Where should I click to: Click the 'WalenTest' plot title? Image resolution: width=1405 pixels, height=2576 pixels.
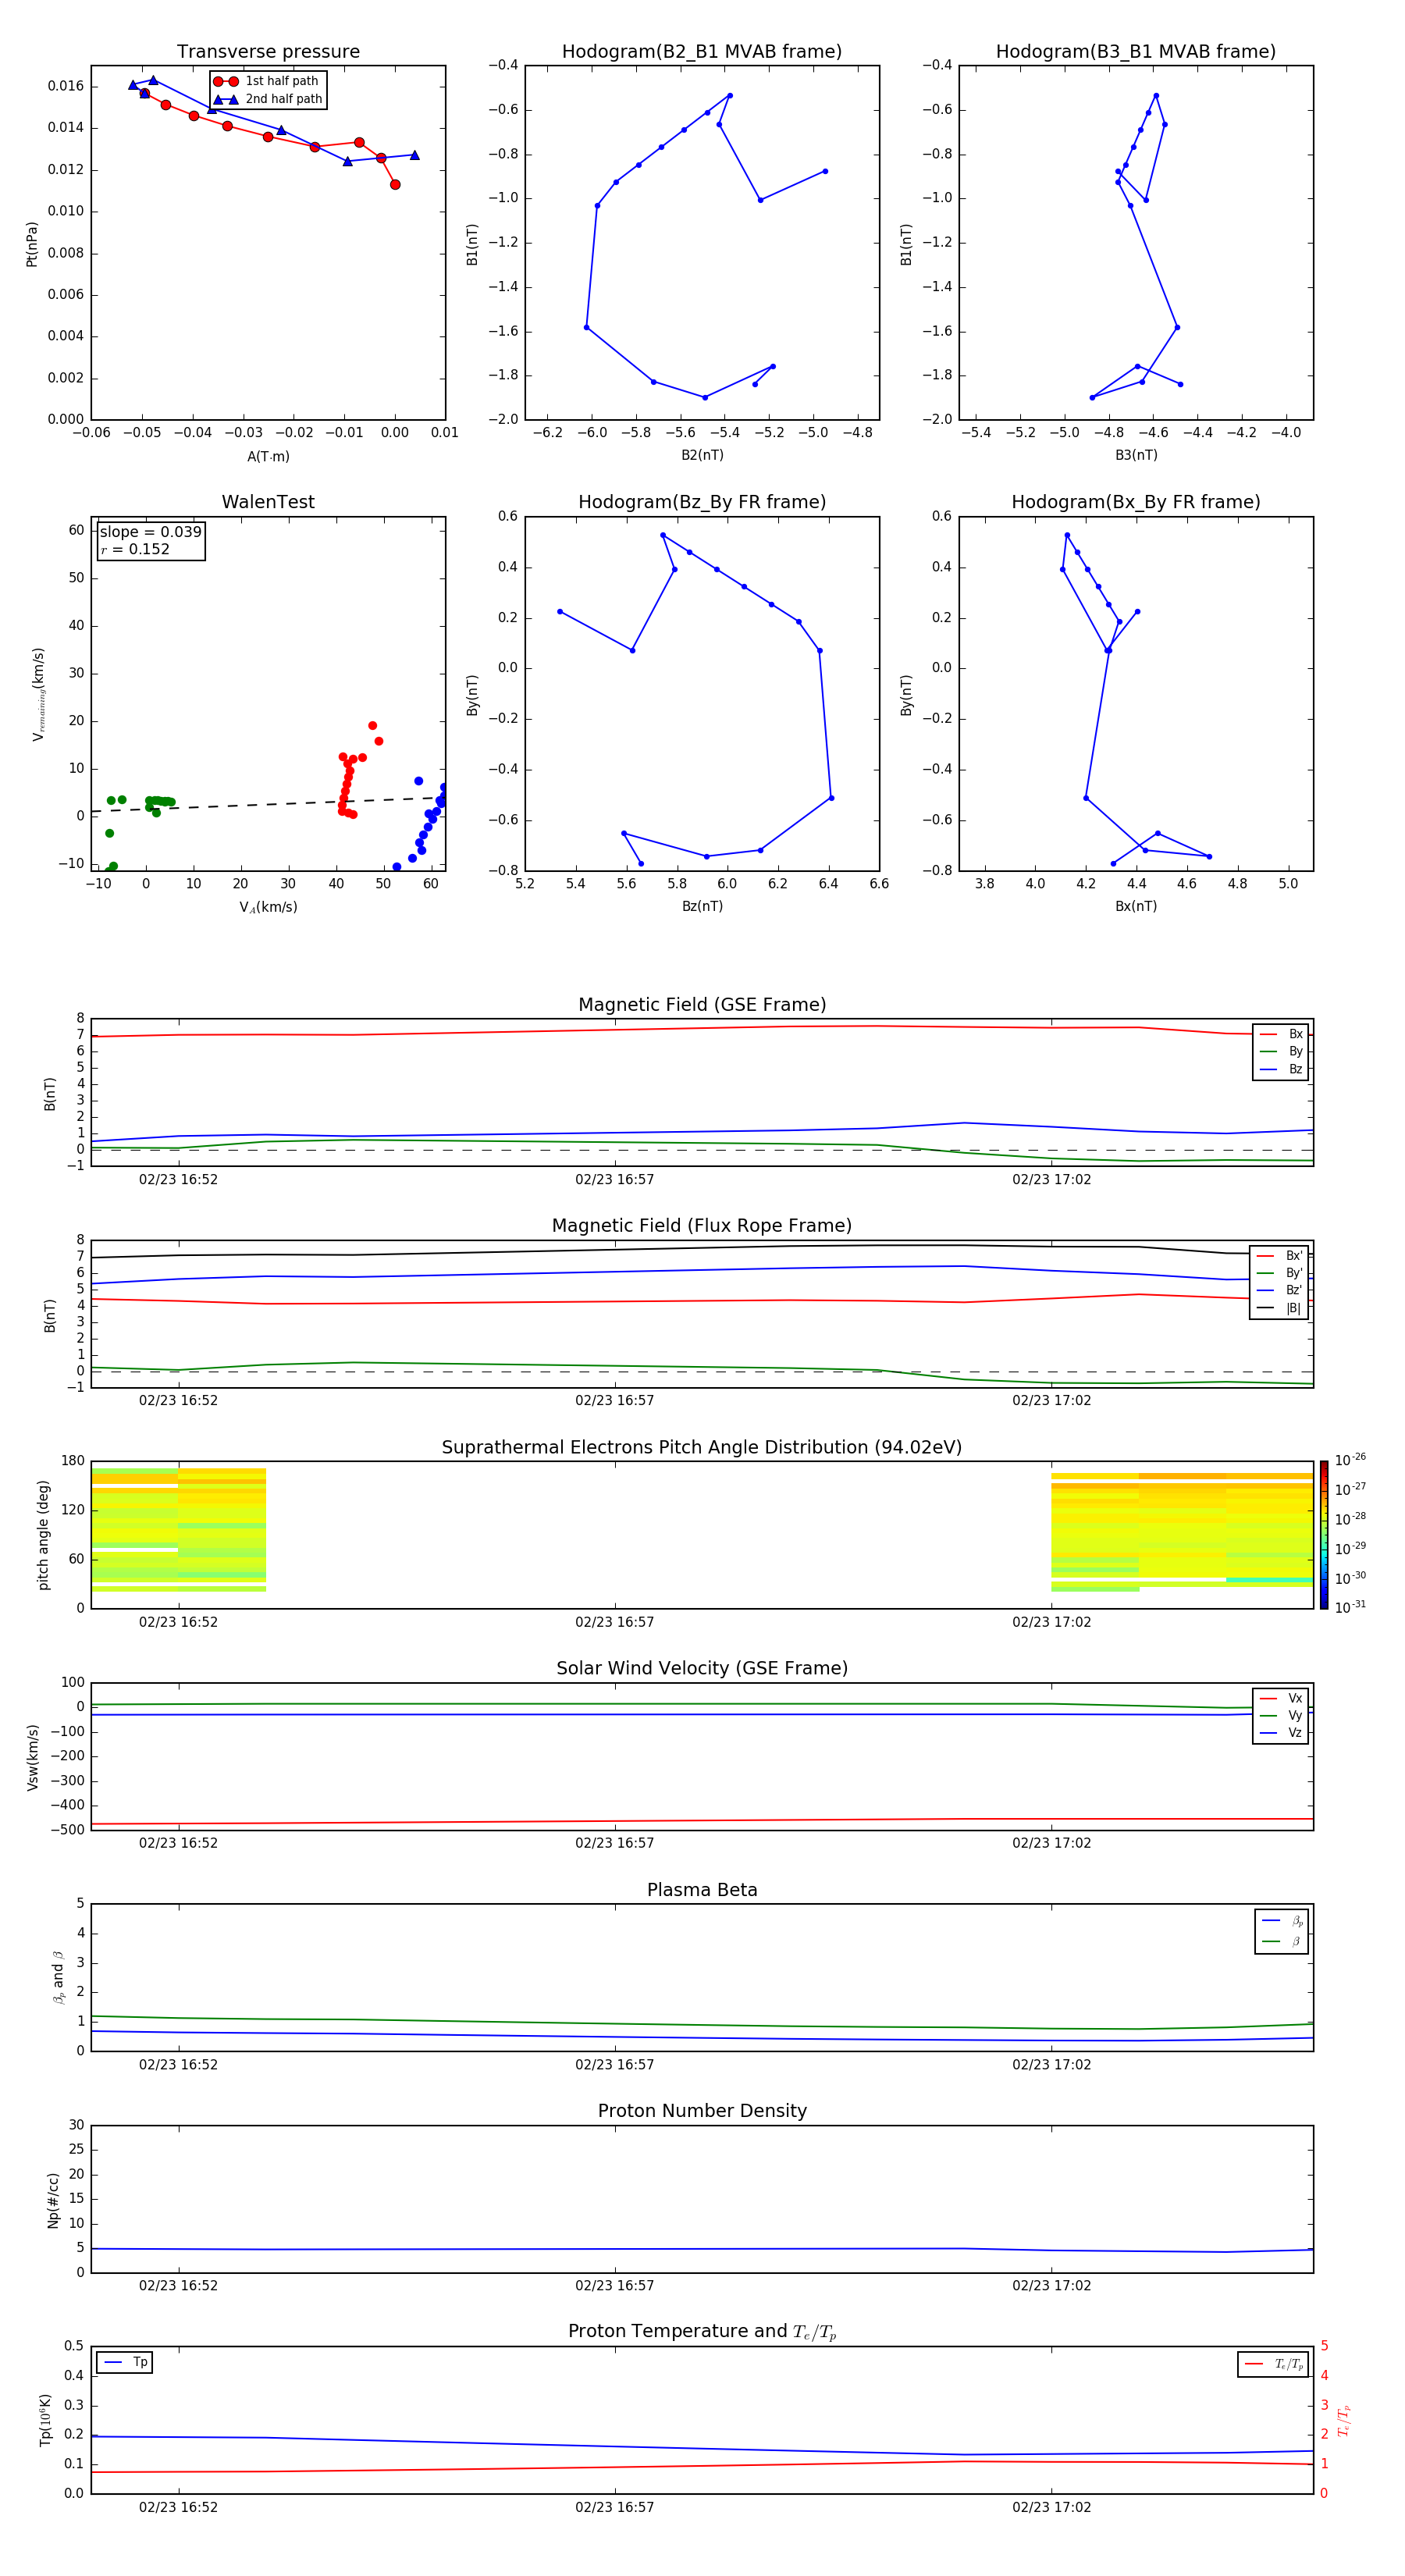pyautogui.click(x=268, y=502)
